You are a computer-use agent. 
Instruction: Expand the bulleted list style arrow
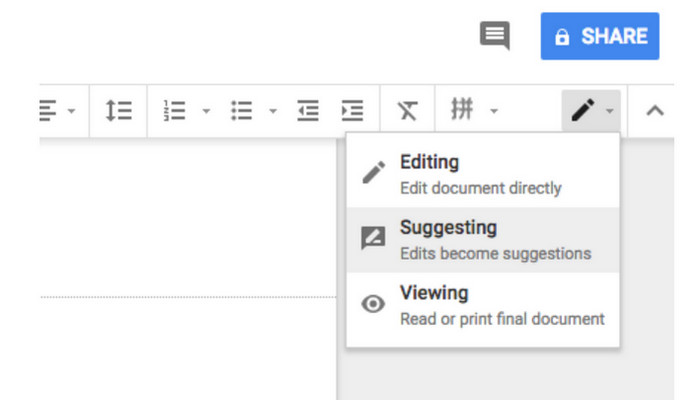point(273,111)
